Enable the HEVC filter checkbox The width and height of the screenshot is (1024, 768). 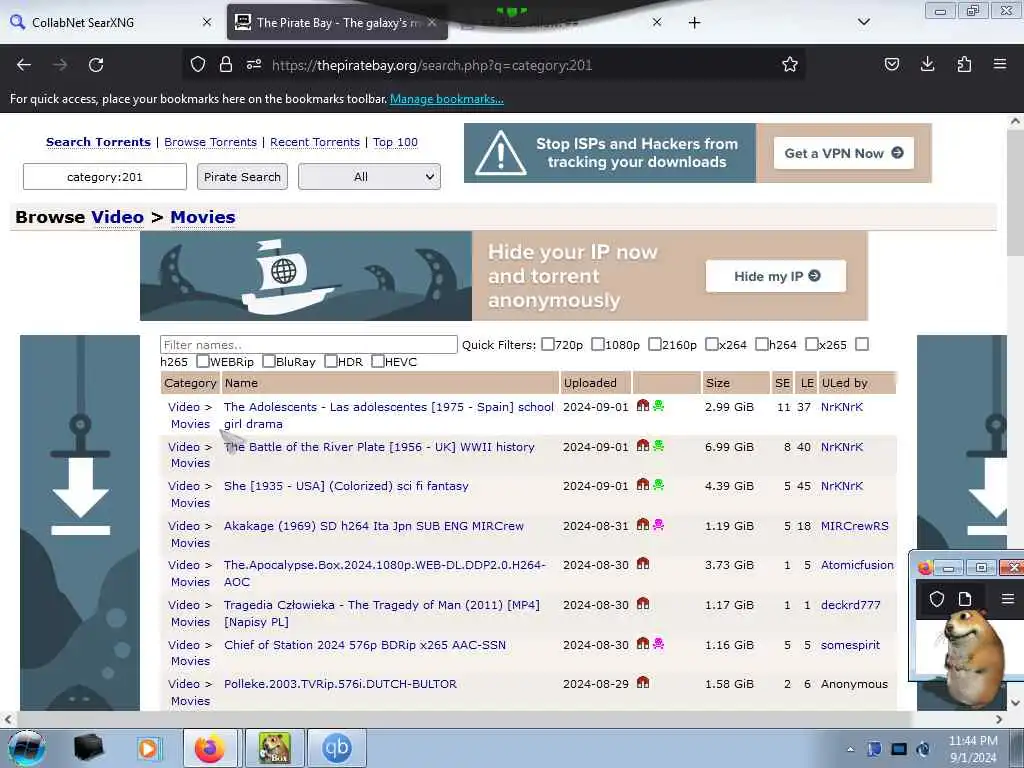[x=377, y=361]
